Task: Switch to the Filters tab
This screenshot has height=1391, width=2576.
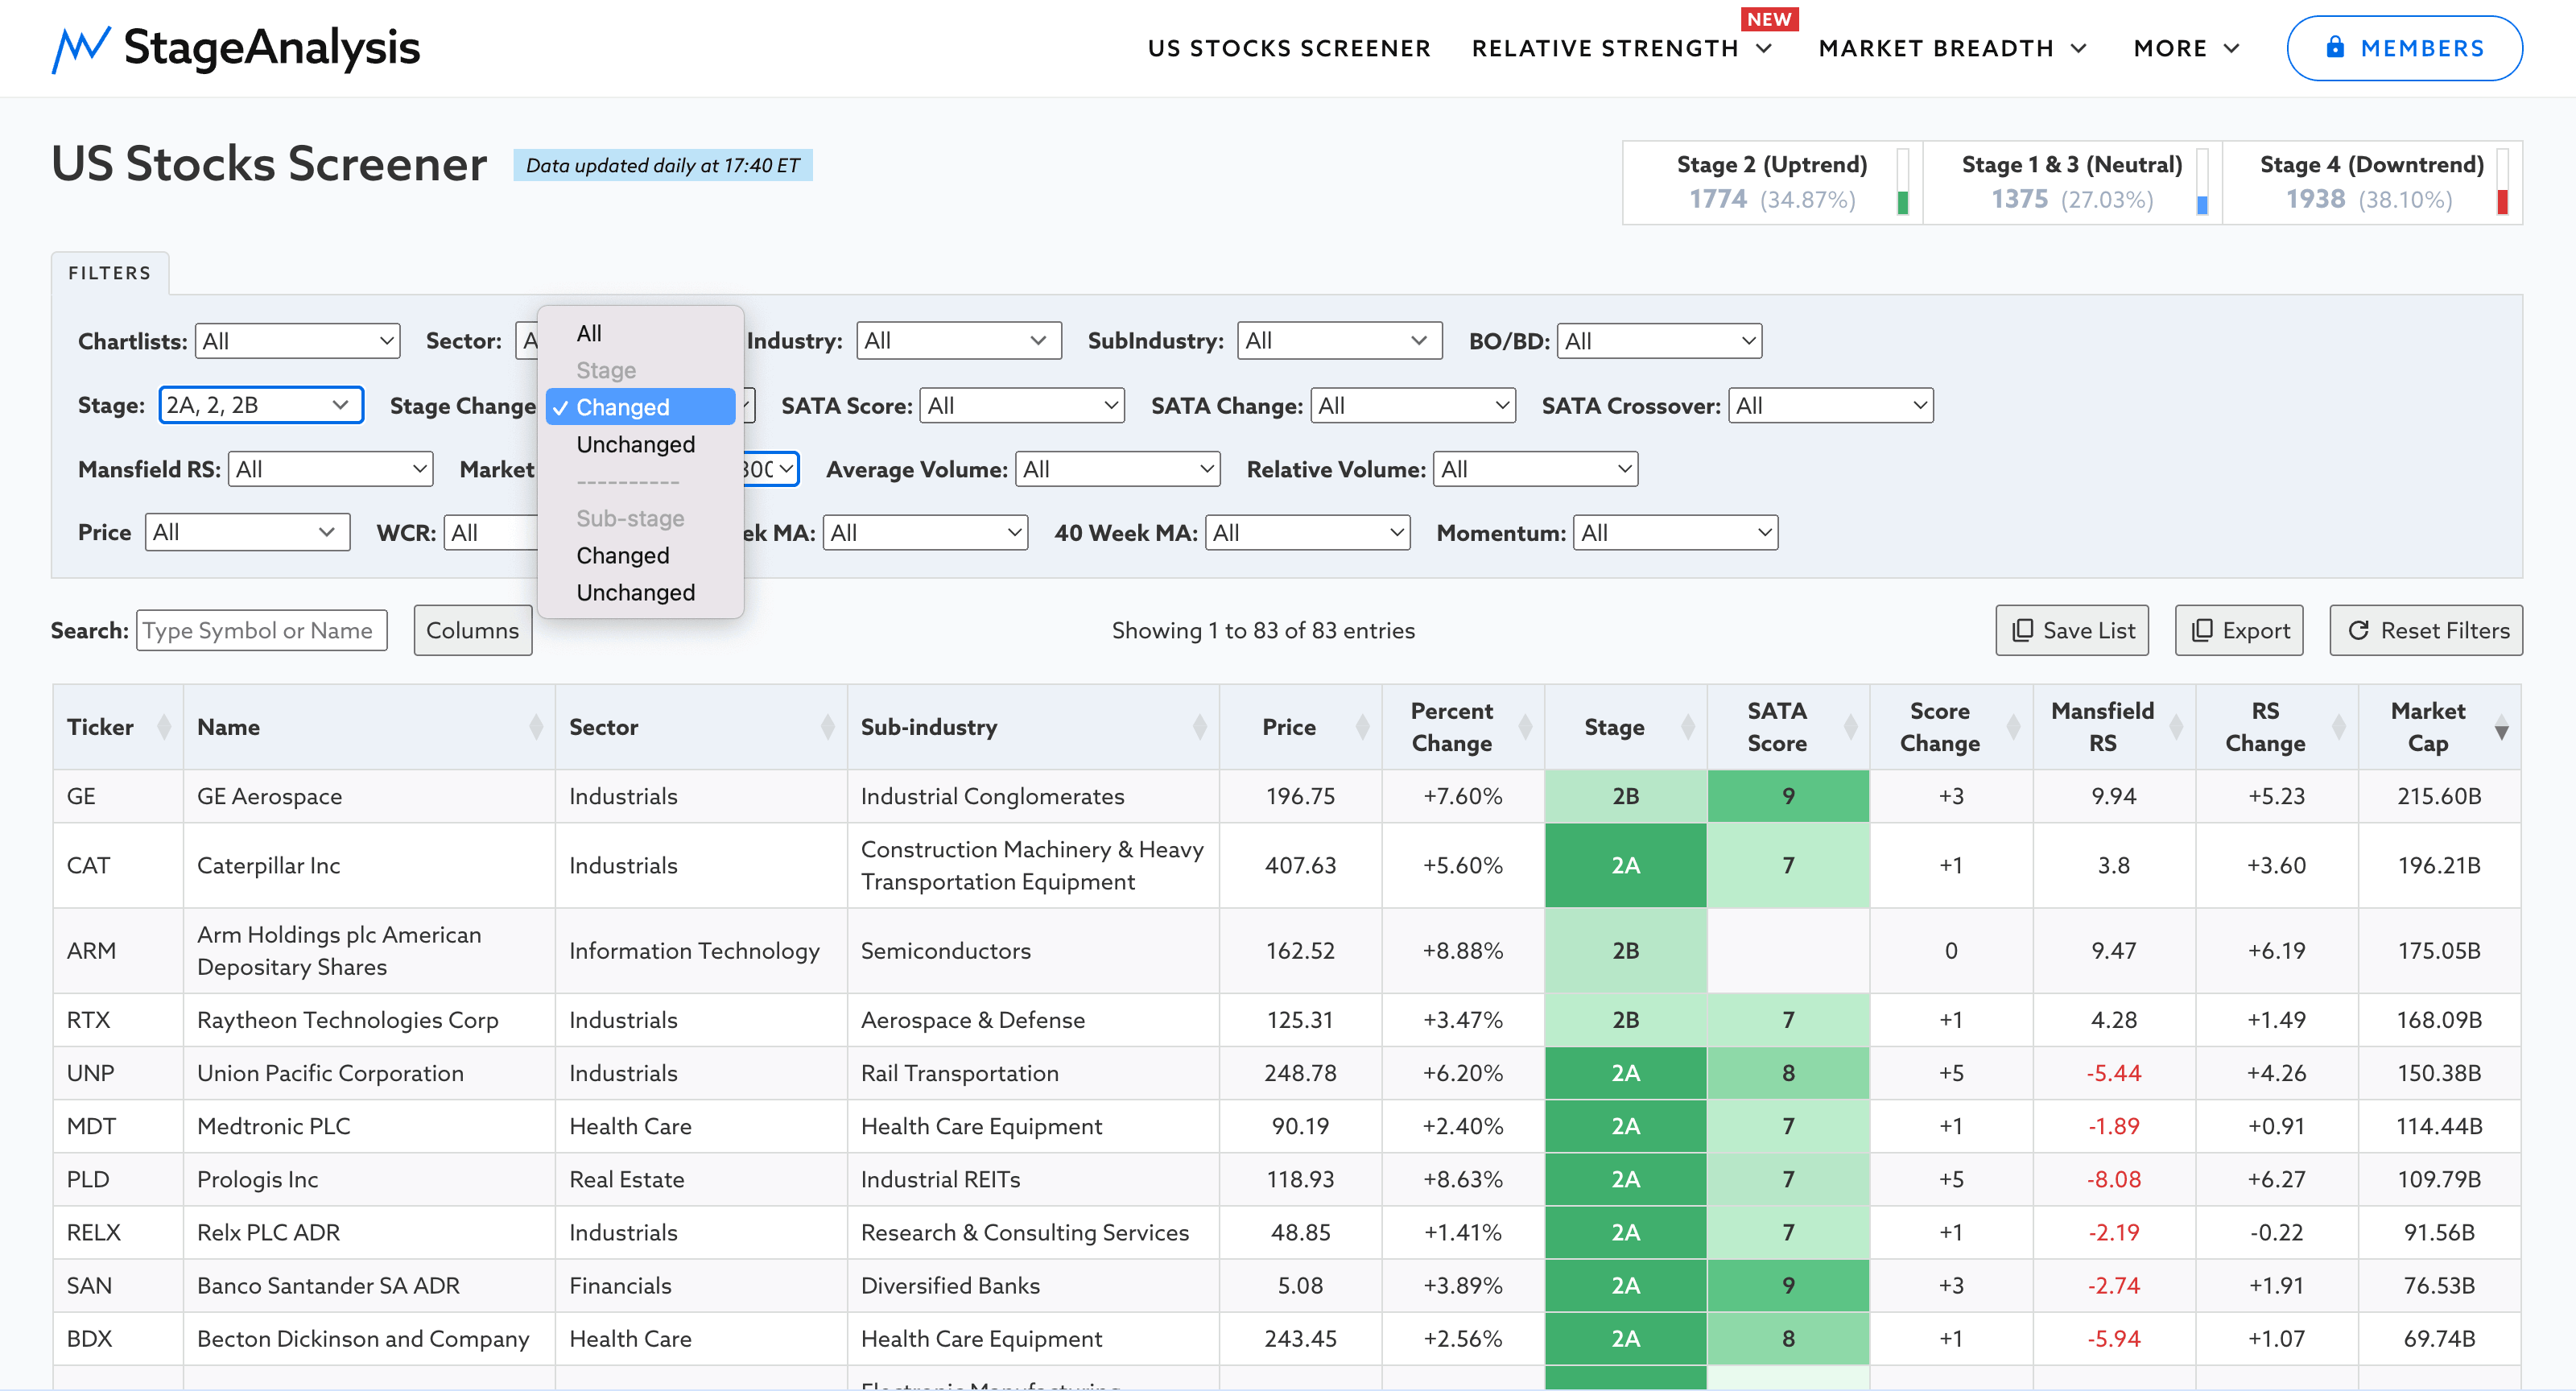Action: pos(110,273)
